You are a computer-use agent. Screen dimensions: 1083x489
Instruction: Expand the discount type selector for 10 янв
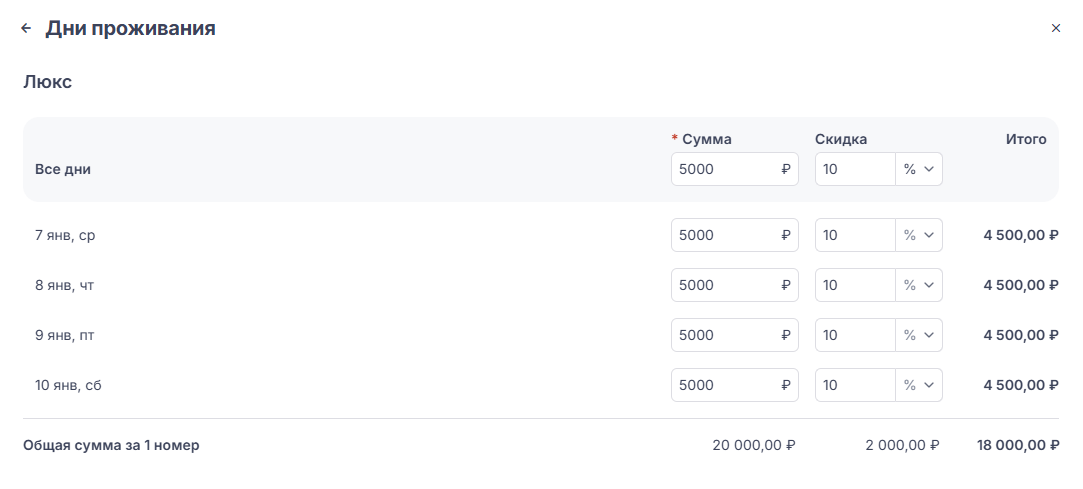919,385
